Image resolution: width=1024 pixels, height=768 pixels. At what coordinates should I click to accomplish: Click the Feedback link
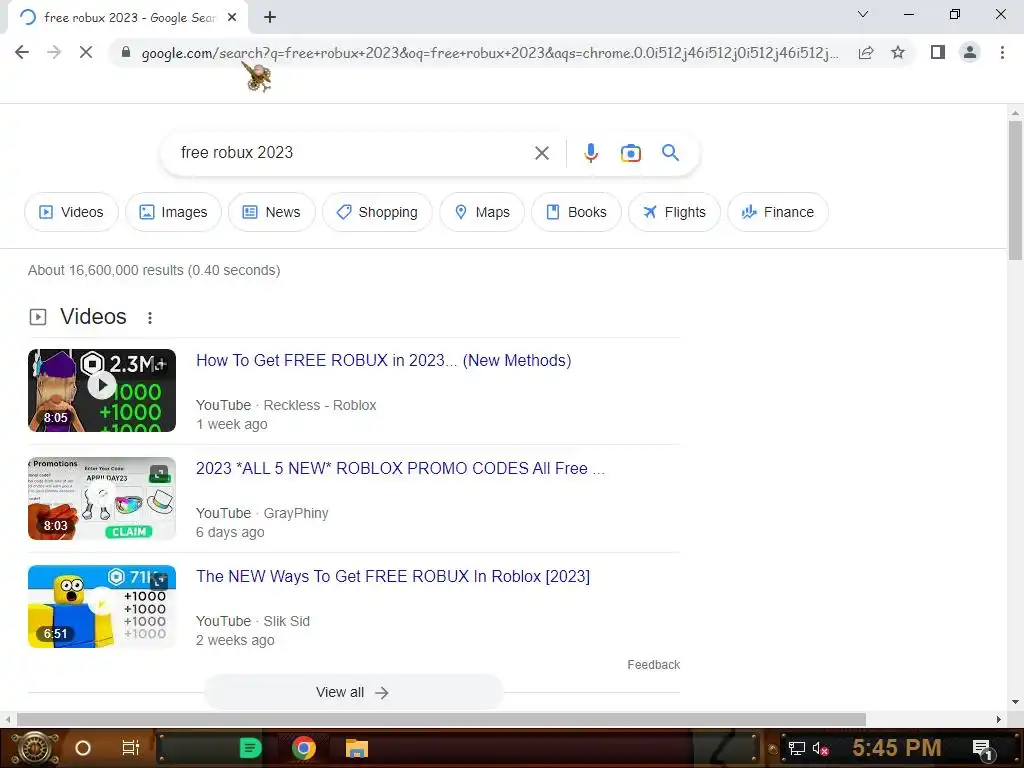point(653,664)
